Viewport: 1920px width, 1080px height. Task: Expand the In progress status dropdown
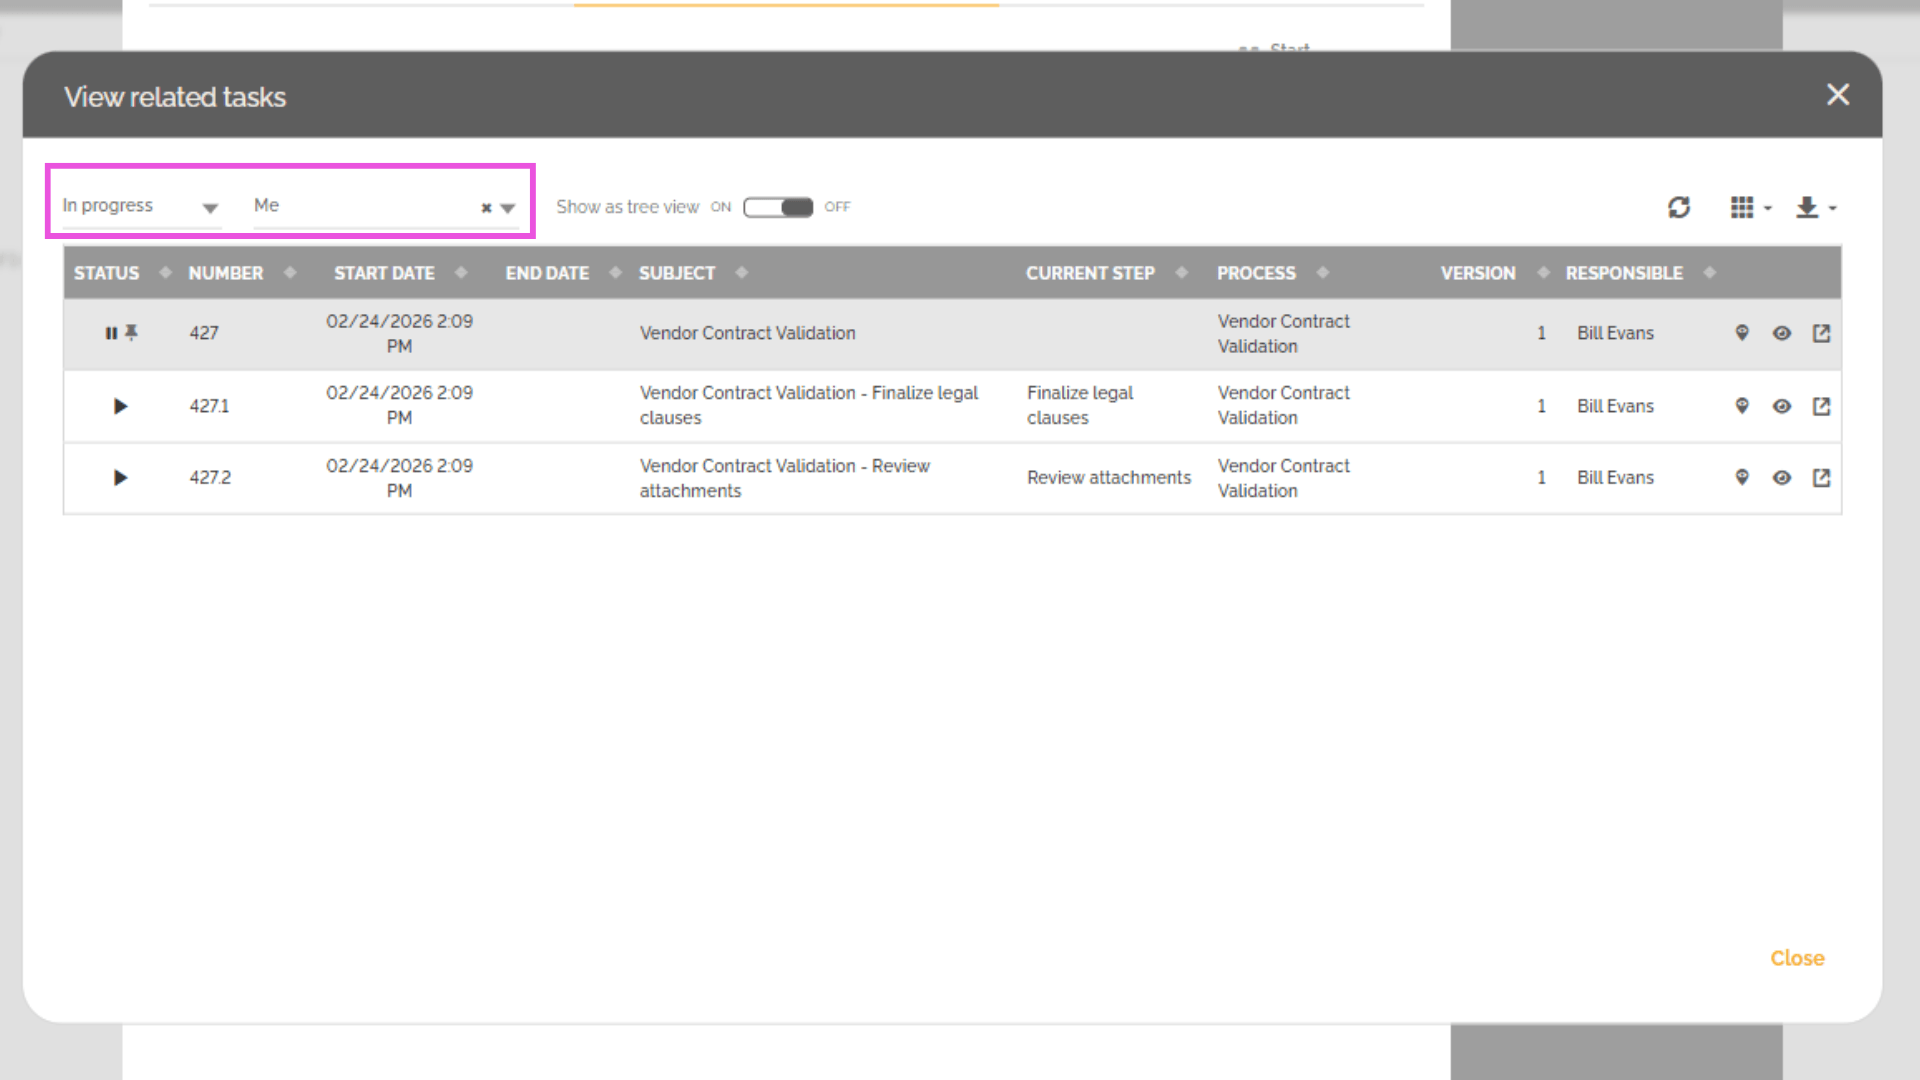pyautogui.click(x=209, y=208)
